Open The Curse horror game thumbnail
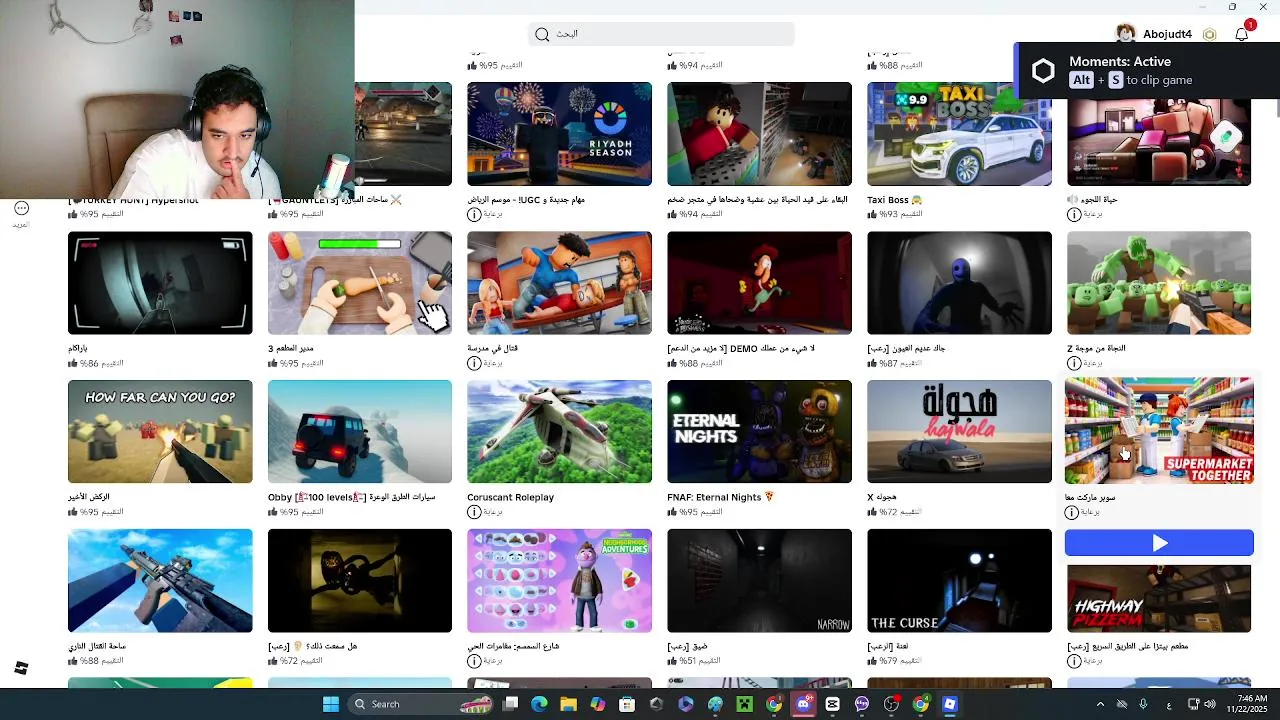The image size is (1280, 720). tap(959, 581)
